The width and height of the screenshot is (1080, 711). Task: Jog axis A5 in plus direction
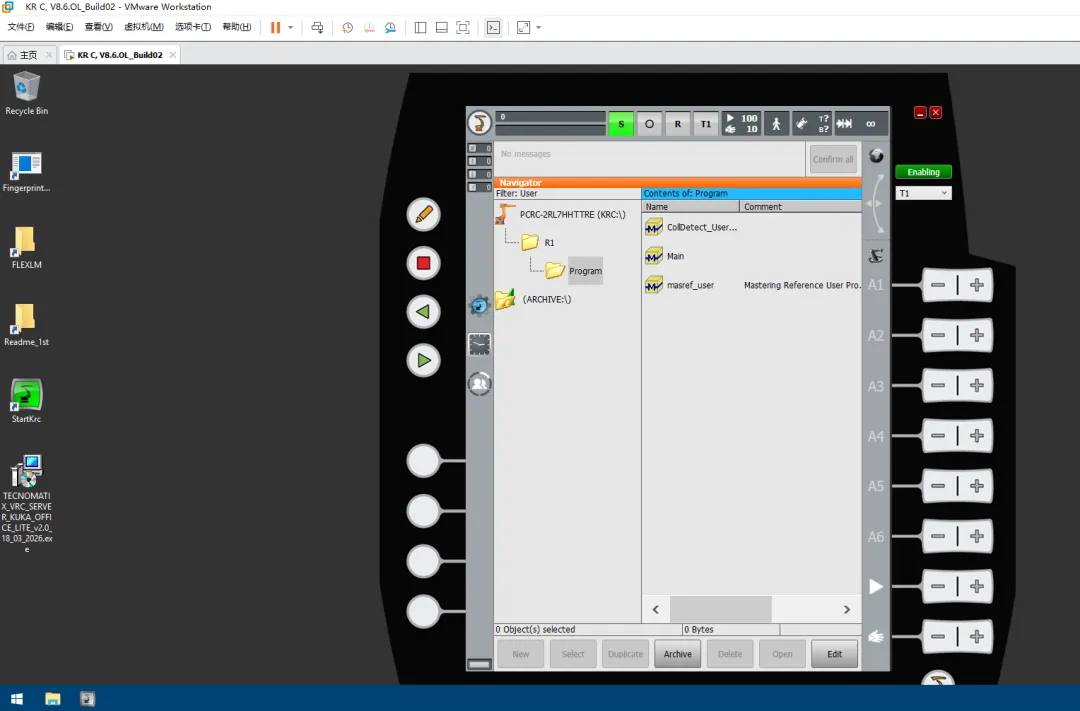tap(977, 486)
